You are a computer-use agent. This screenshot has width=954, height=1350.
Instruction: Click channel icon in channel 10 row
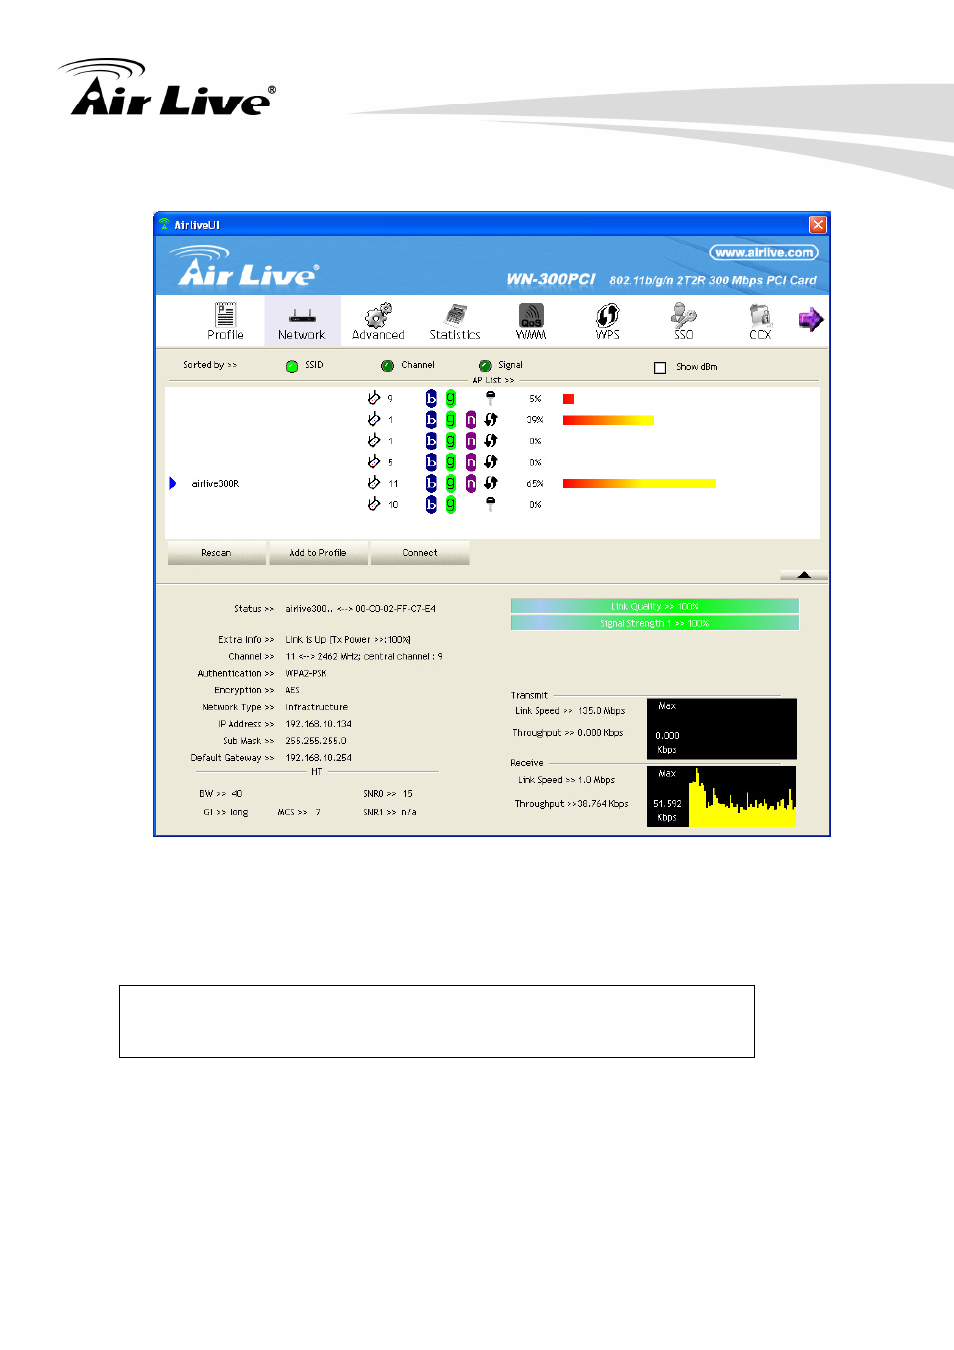pyautogui.click(x=373, y=504)
